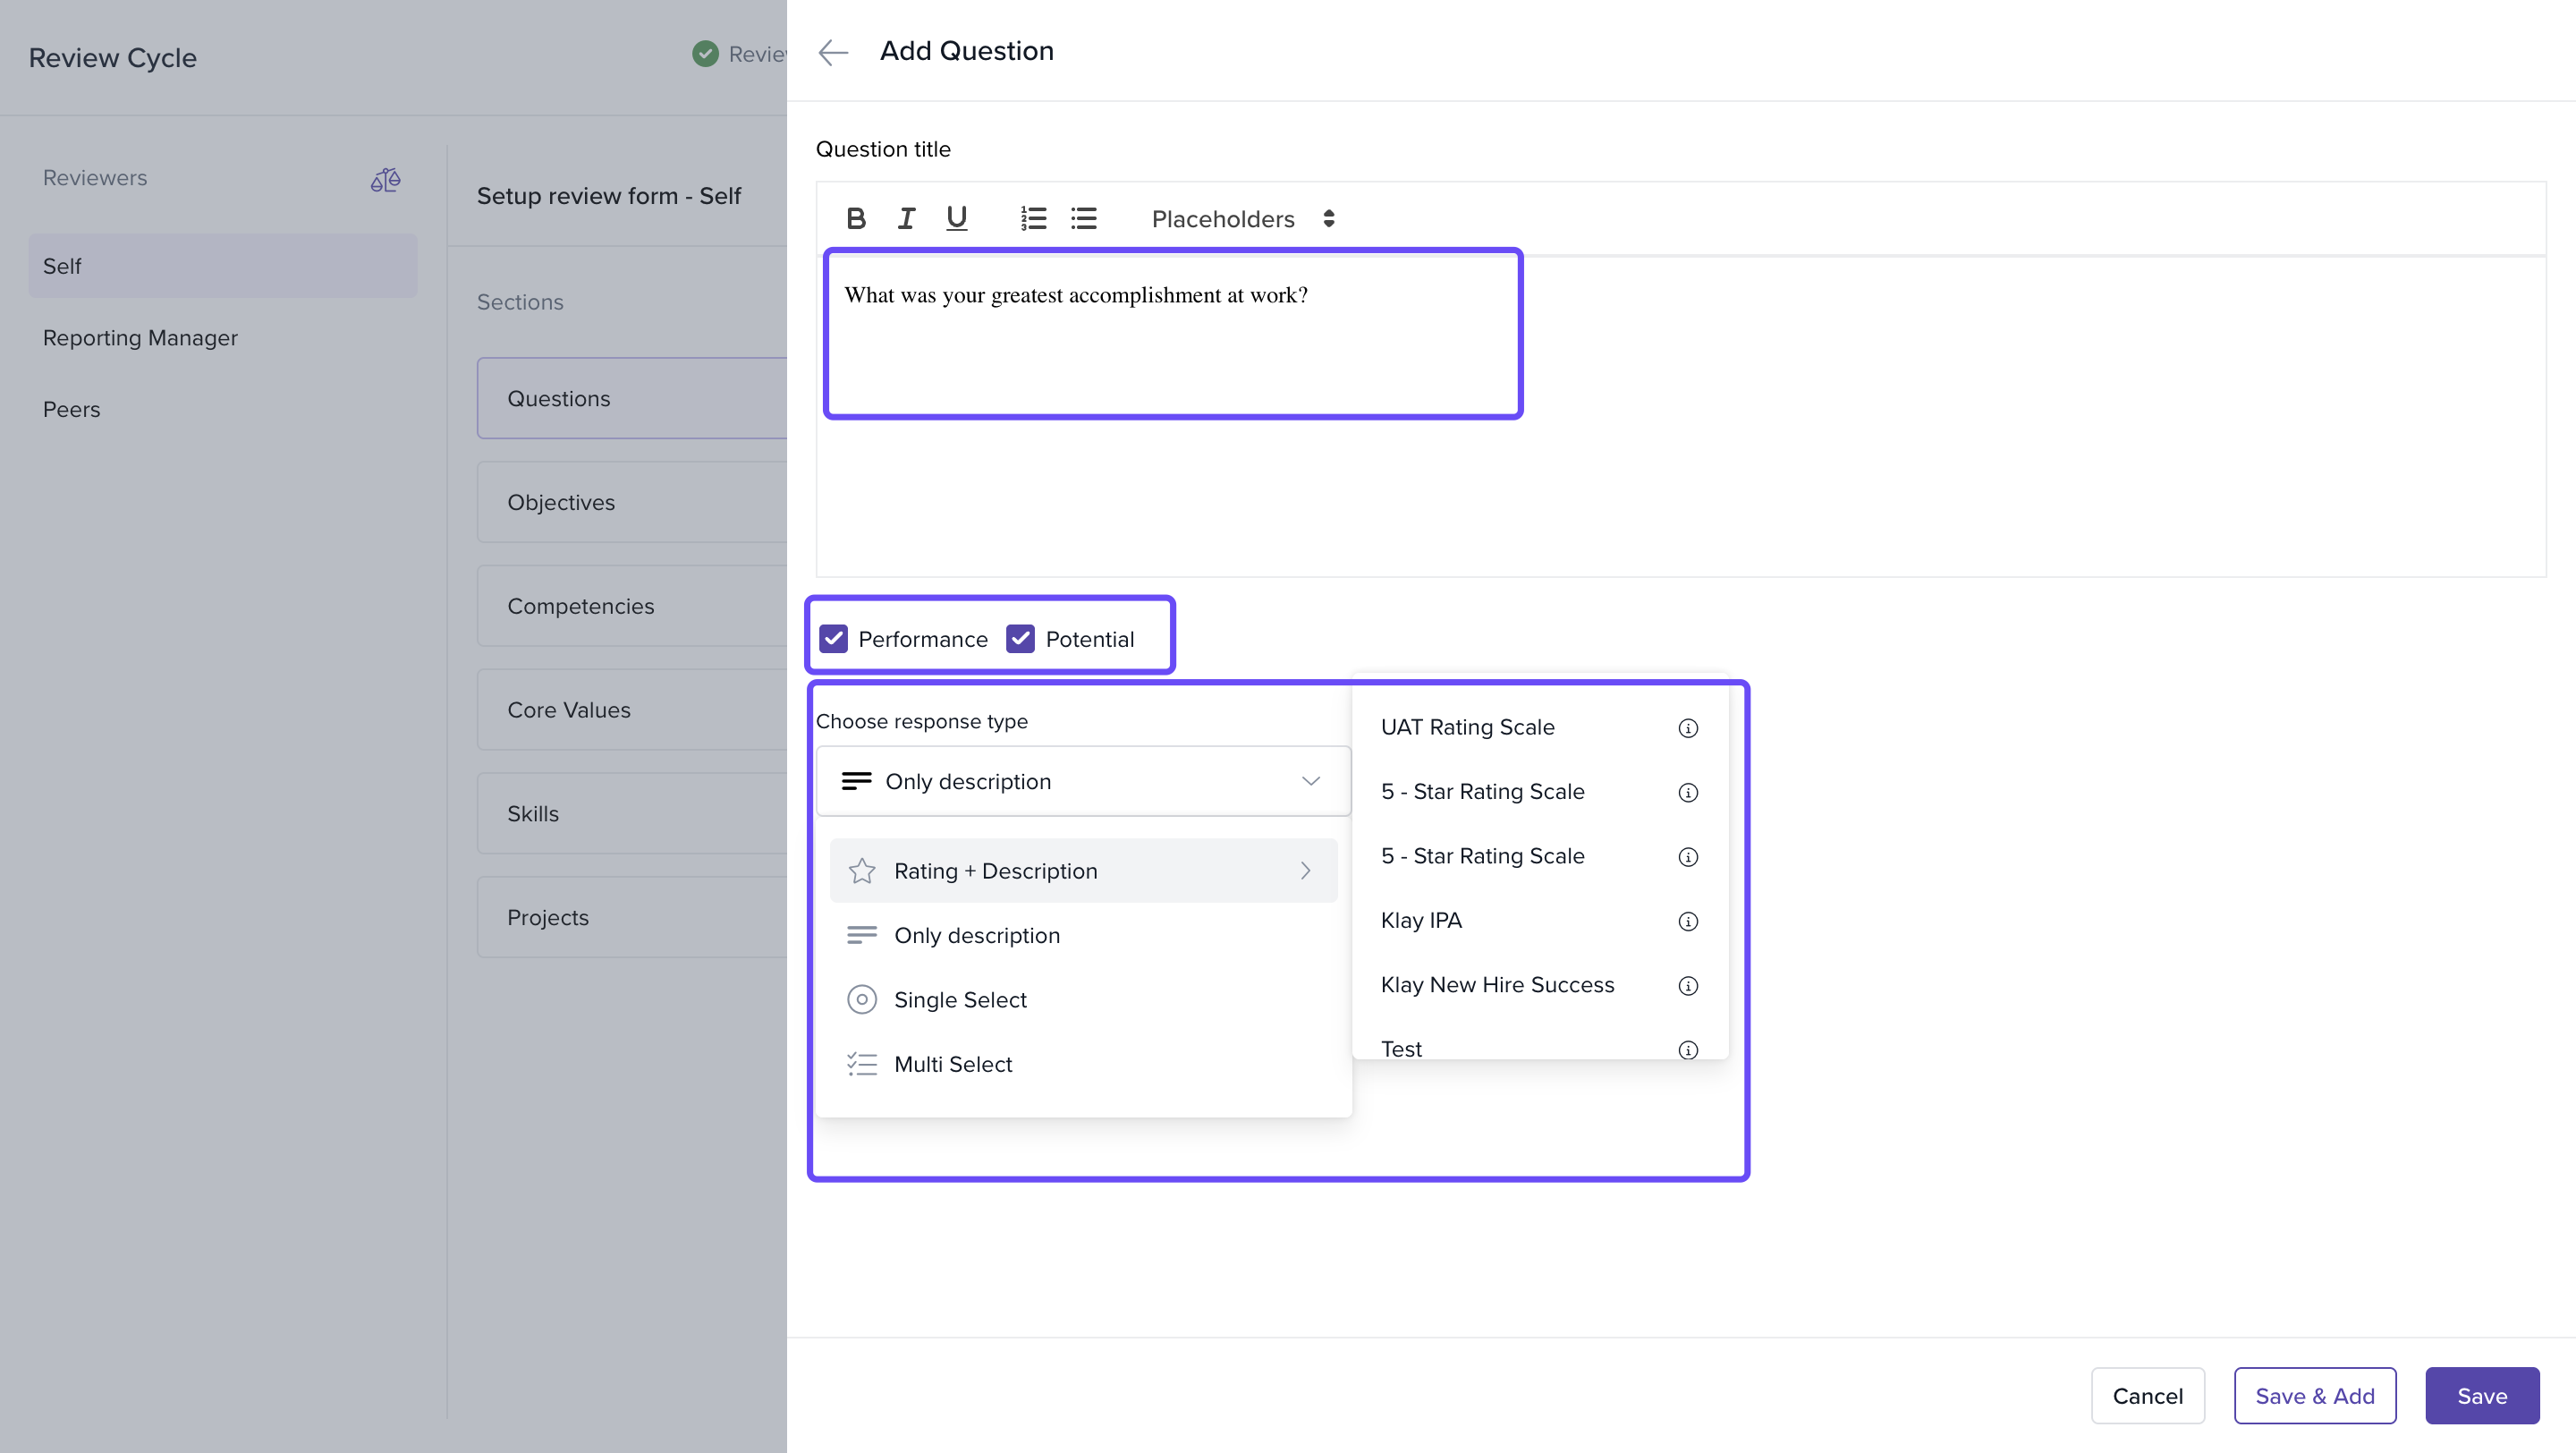Toggle underline formatting
The width and height of the screenshot is (2576, 1453).
click(x=956, y=218)
